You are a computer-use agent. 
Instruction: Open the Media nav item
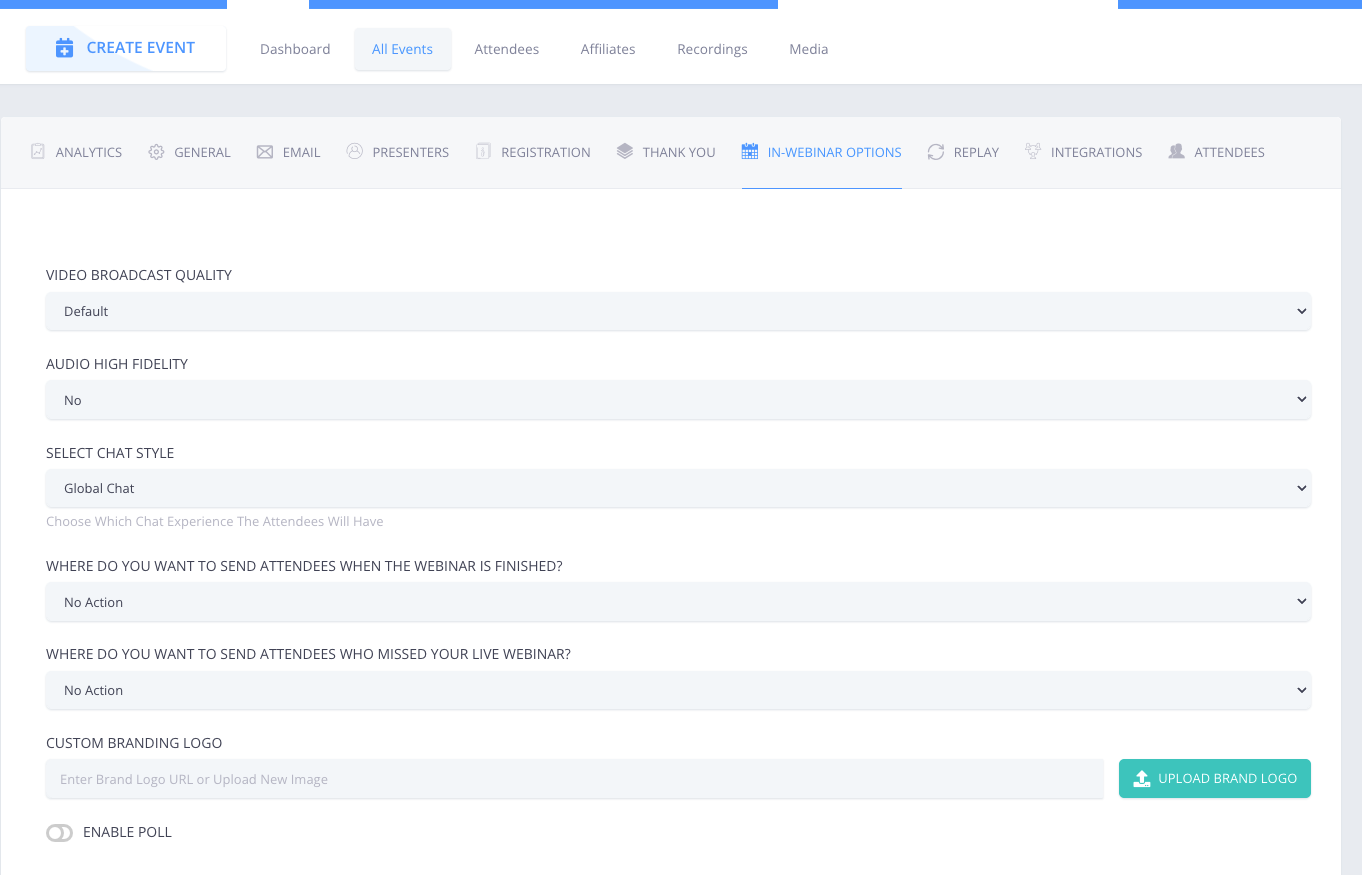pos(809,49)
